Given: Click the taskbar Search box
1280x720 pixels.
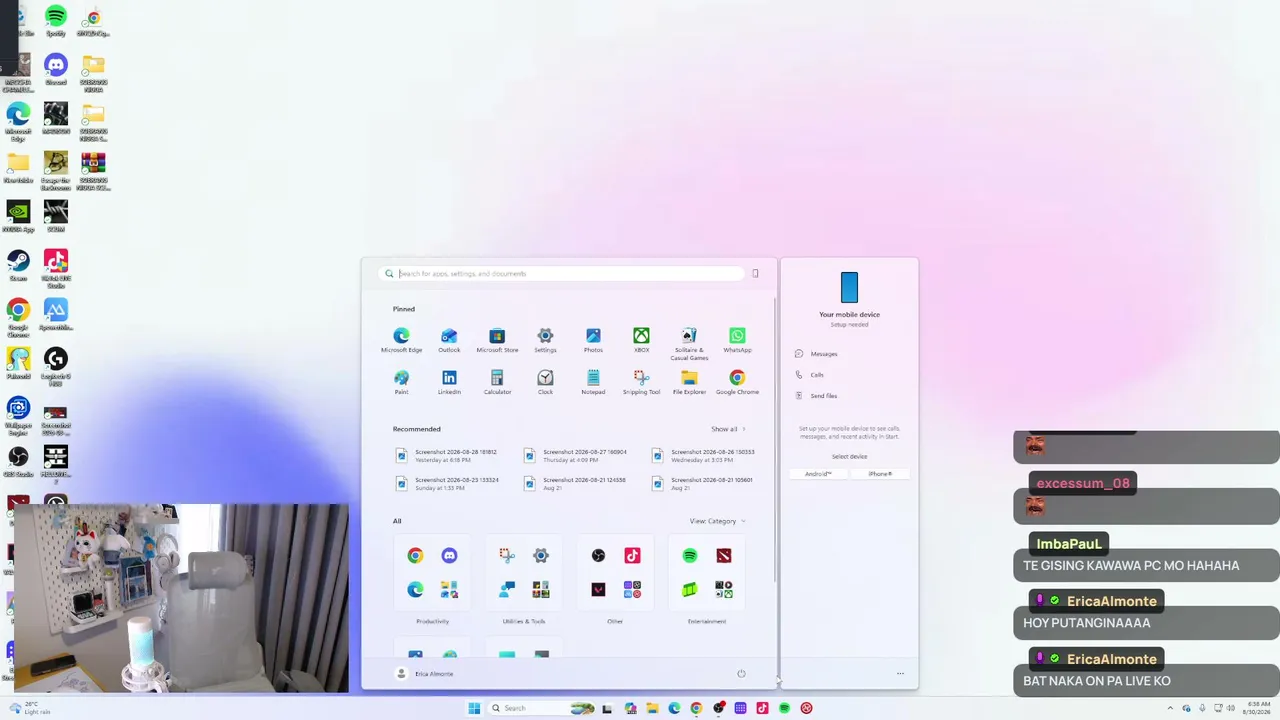Looking at the screenshot, I should pyautogui.click(x=542, y=708).
